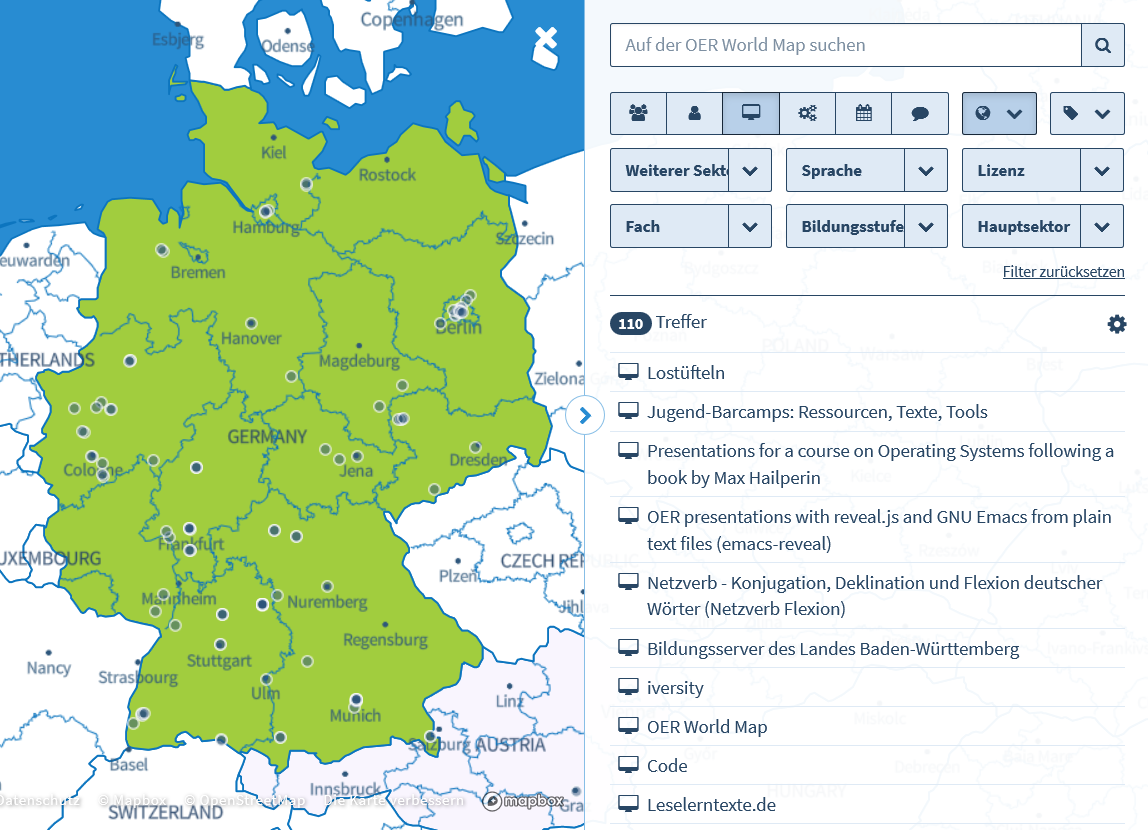Viewport: 1148px width, 830px height.
Task: Open the country globe dropdown
Action: [999, 113]
